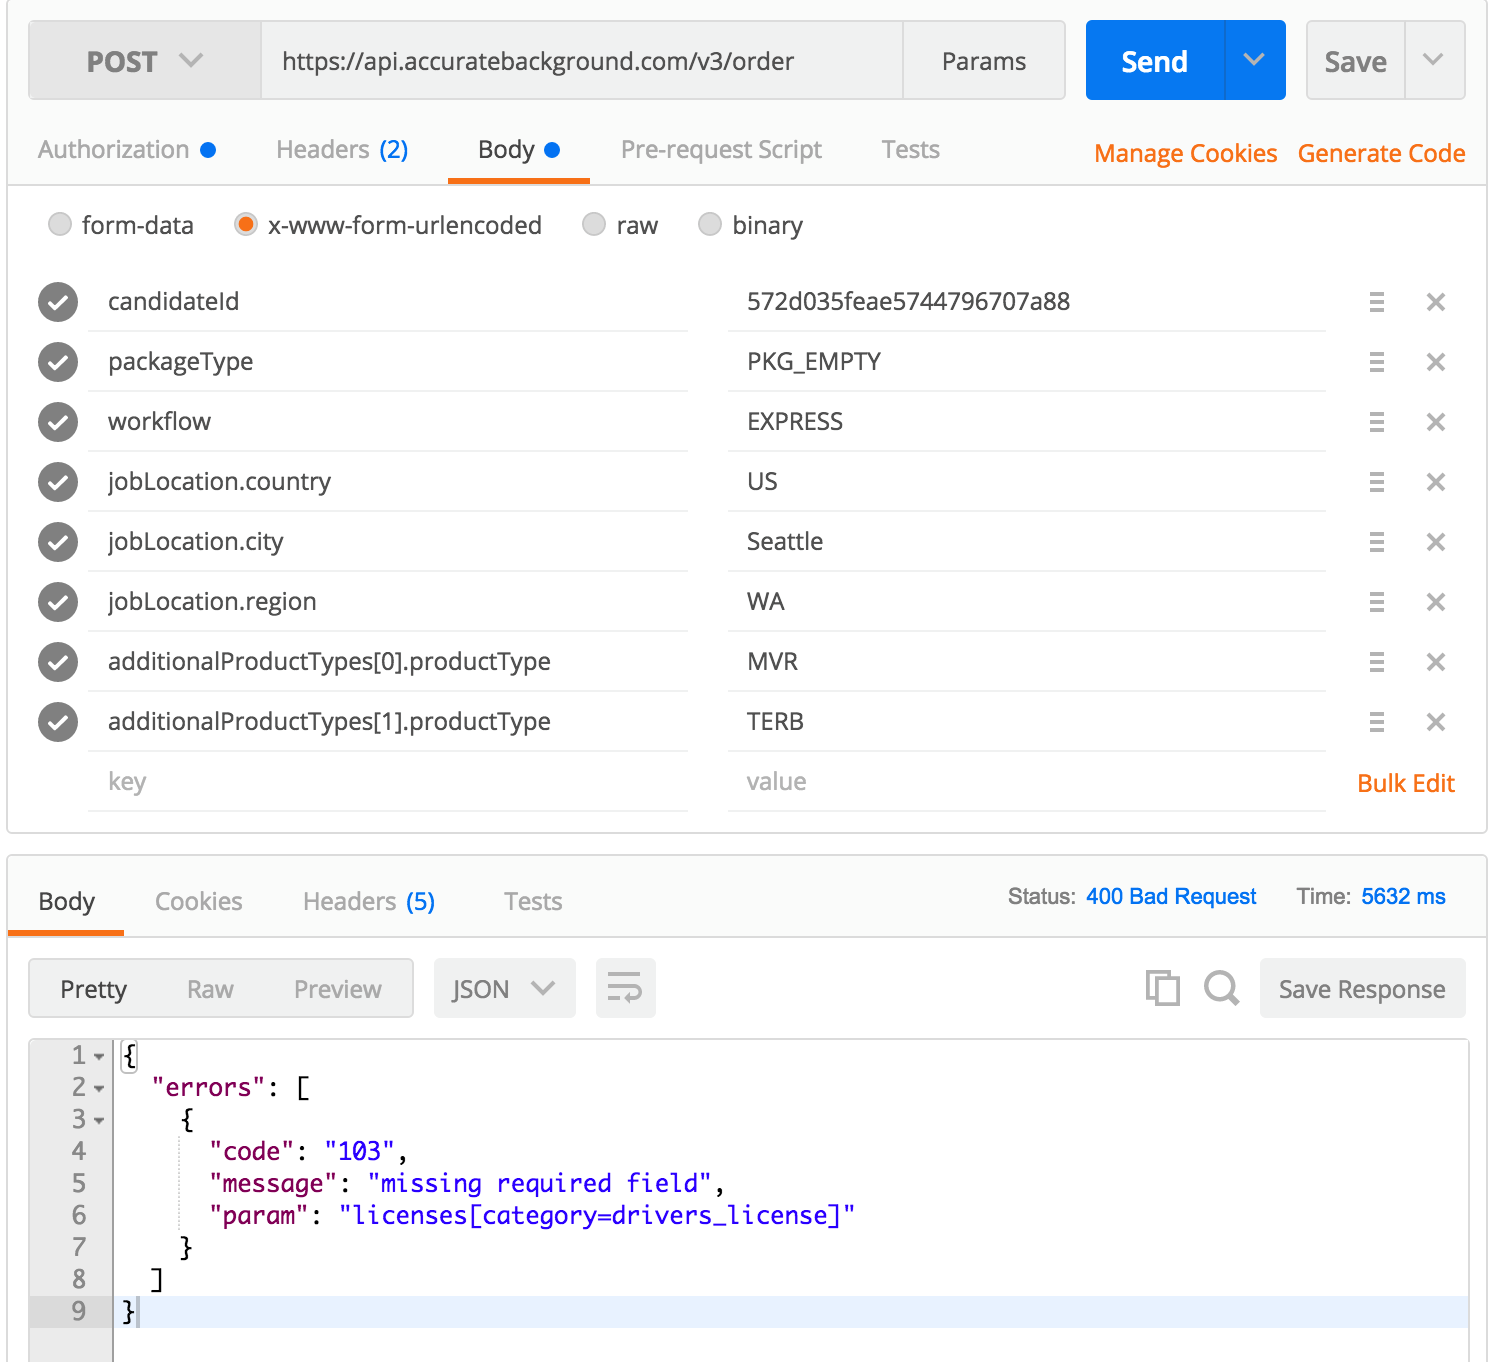
Task: Toggle line wrap in response viewer
Action: coord(625,988)
